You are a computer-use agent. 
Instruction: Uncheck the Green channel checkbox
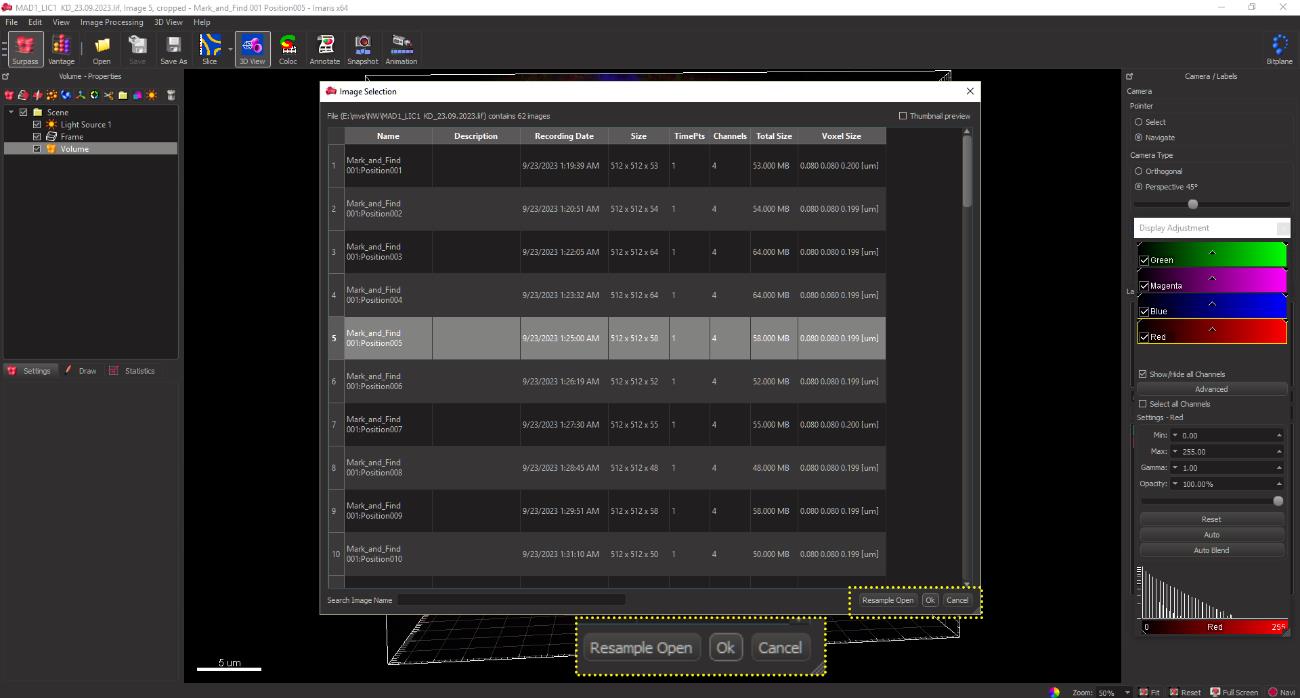(x=1144, y=260)
